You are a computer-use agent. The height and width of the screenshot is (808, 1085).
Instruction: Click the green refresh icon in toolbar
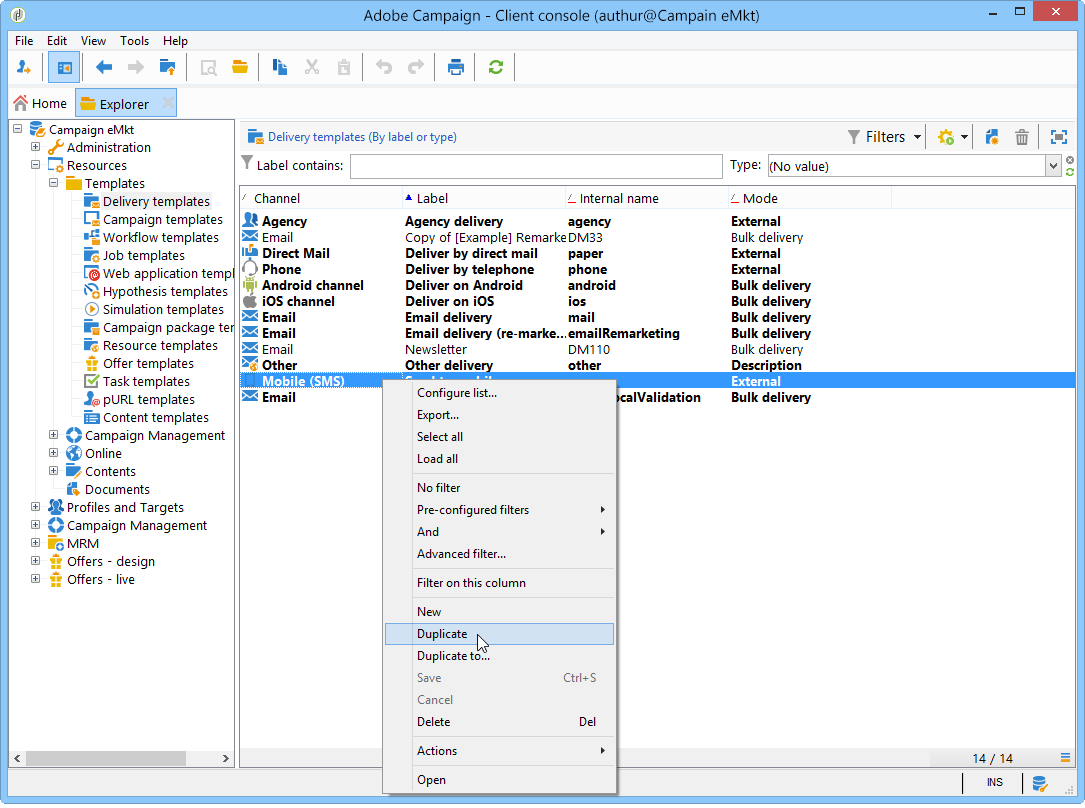tap(495, 67)
